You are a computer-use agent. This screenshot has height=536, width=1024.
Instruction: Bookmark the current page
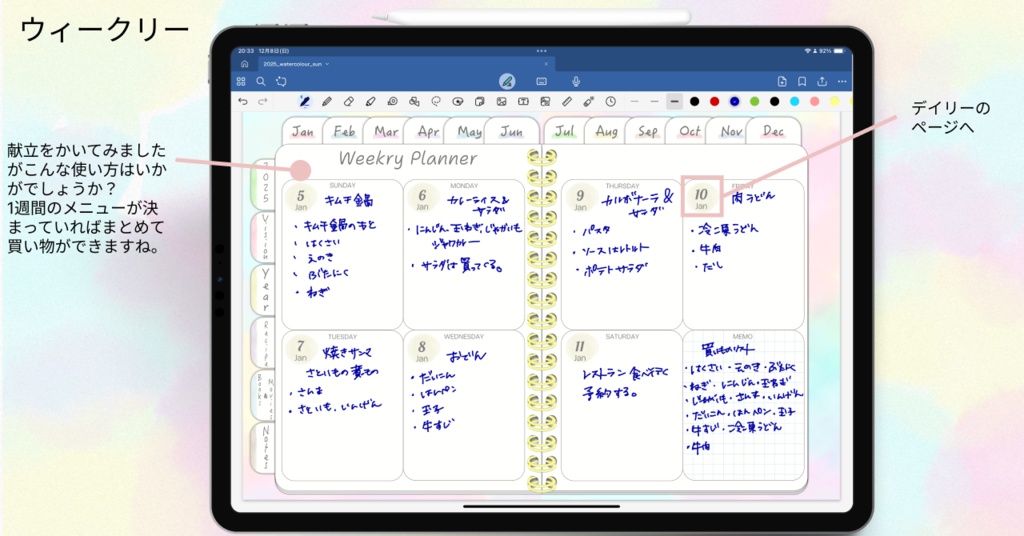point(802,82)
